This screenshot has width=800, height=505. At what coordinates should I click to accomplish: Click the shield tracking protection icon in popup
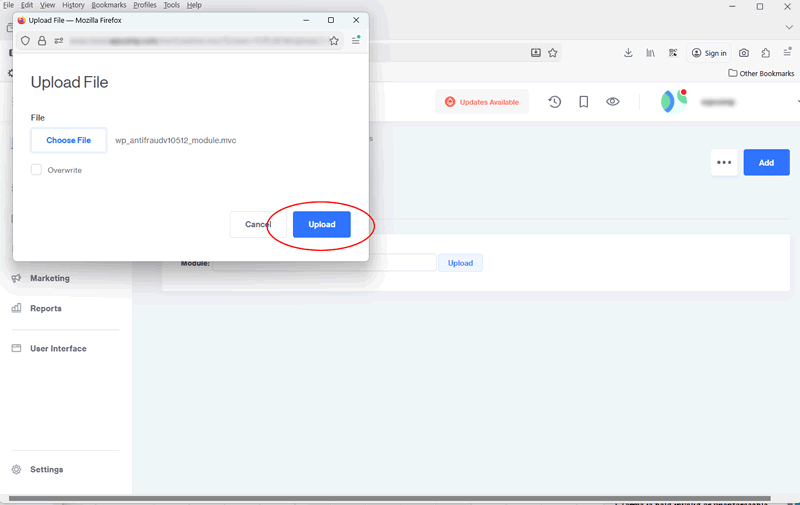tap(25, 41)
